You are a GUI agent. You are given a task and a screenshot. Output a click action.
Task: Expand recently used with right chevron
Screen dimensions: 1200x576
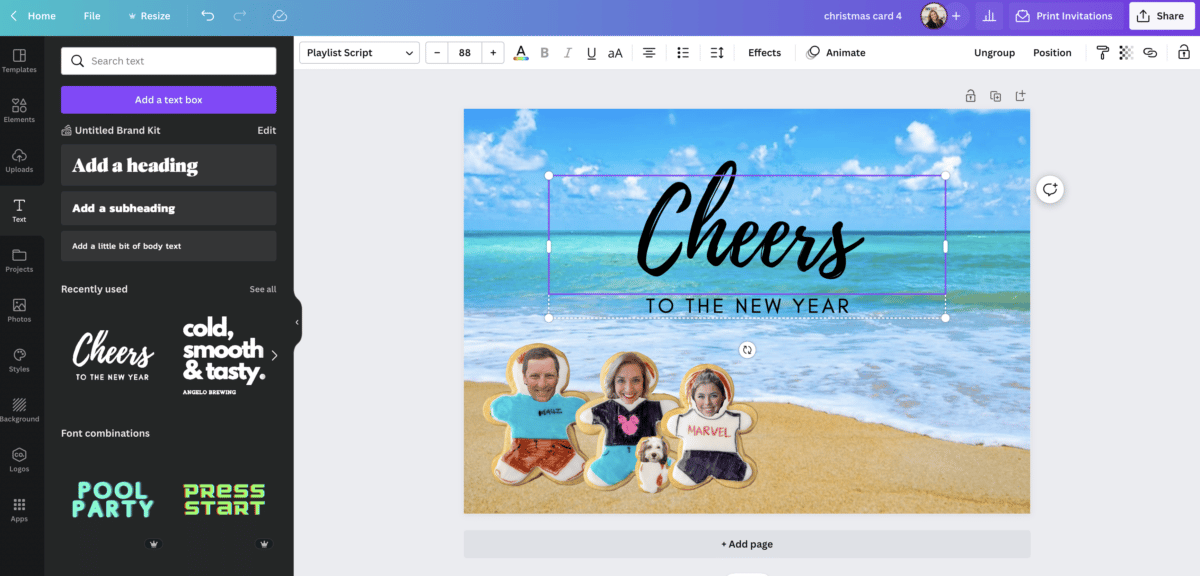(x=274, y=355)
